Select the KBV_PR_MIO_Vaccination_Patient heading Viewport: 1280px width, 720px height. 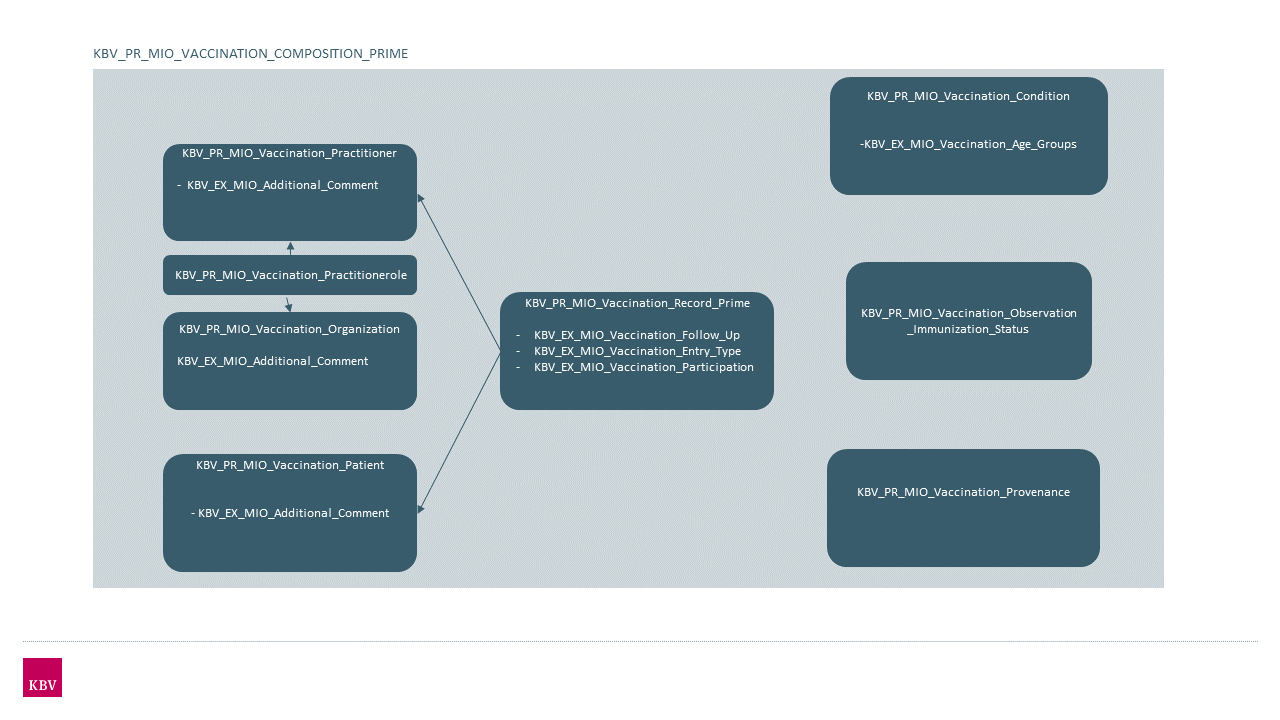(290, 465)
